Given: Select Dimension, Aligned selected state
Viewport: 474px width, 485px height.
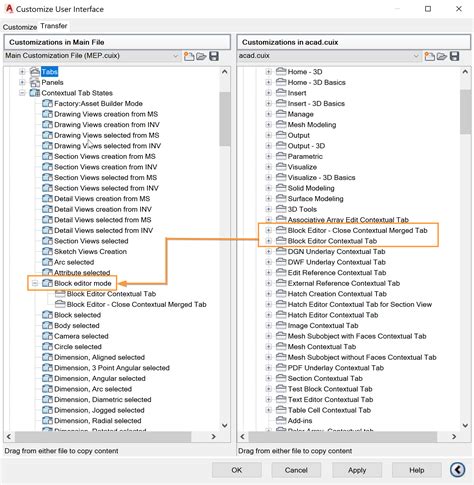Looking at the screenshot, I should [99, 357].
